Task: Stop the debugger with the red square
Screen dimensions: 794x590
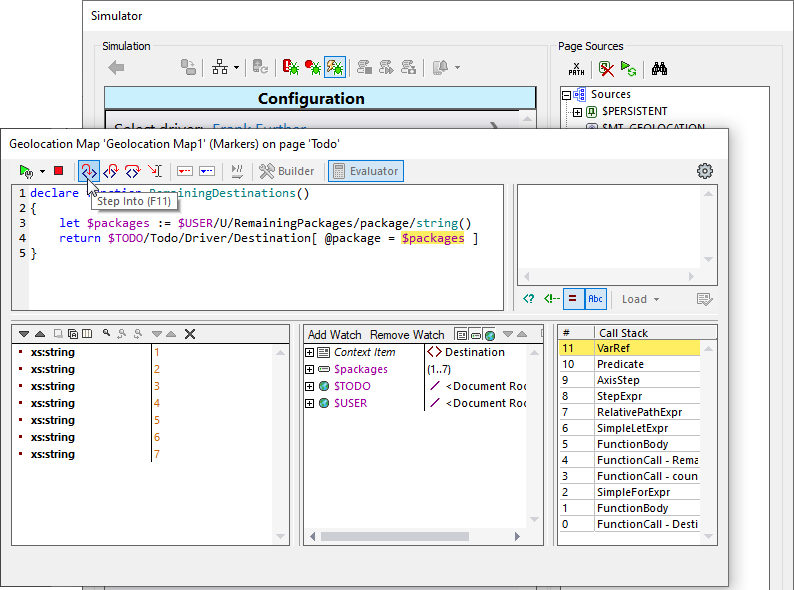Action: tap(59, 171)
